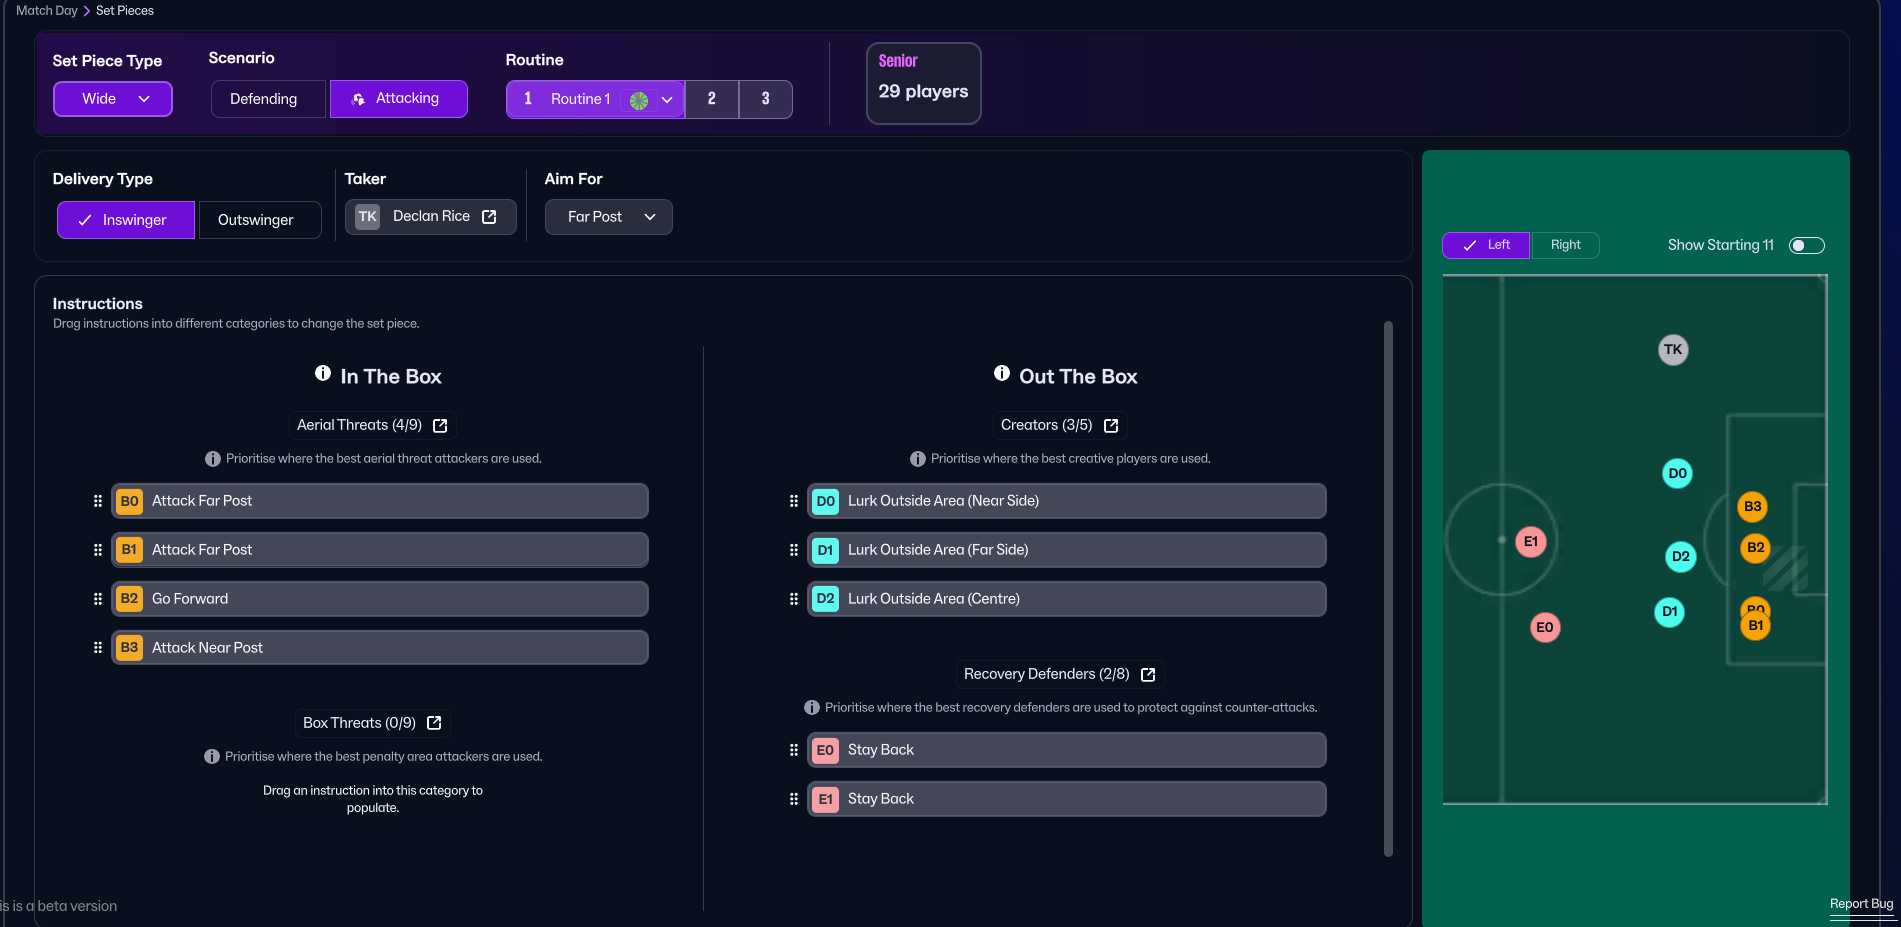Screen dimensions: 1901x927
Task: Open Box Threats pop-out icon
Action: click(434, 723)
